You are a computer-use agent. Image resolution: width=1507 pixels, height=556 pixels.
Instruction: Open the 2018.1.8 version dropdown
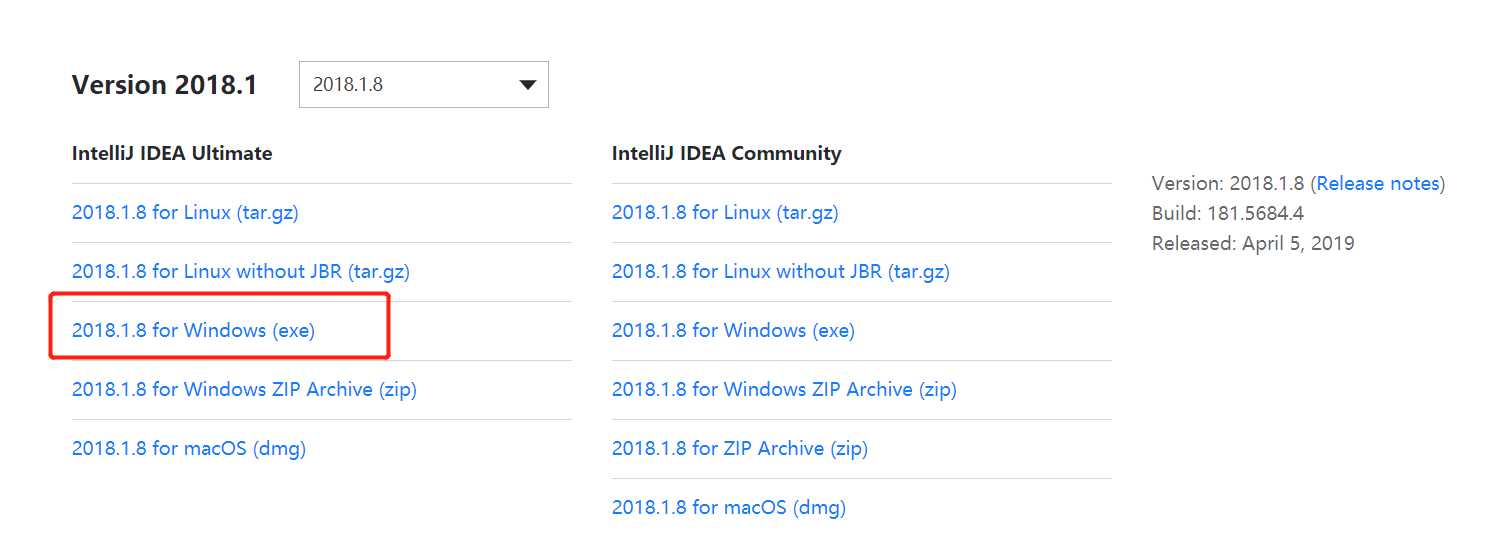point(423,85)
